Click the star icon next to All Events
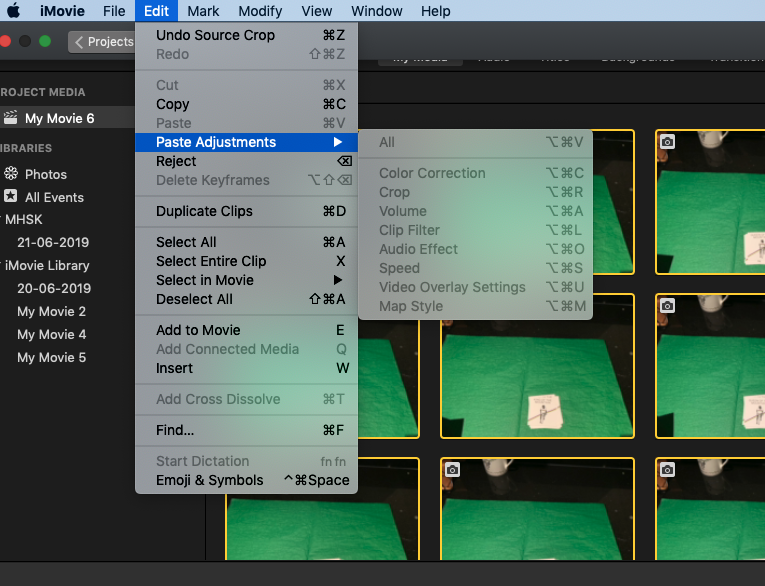Image resolution: width=765 pixels, height=586 pixels. point(11,197)
